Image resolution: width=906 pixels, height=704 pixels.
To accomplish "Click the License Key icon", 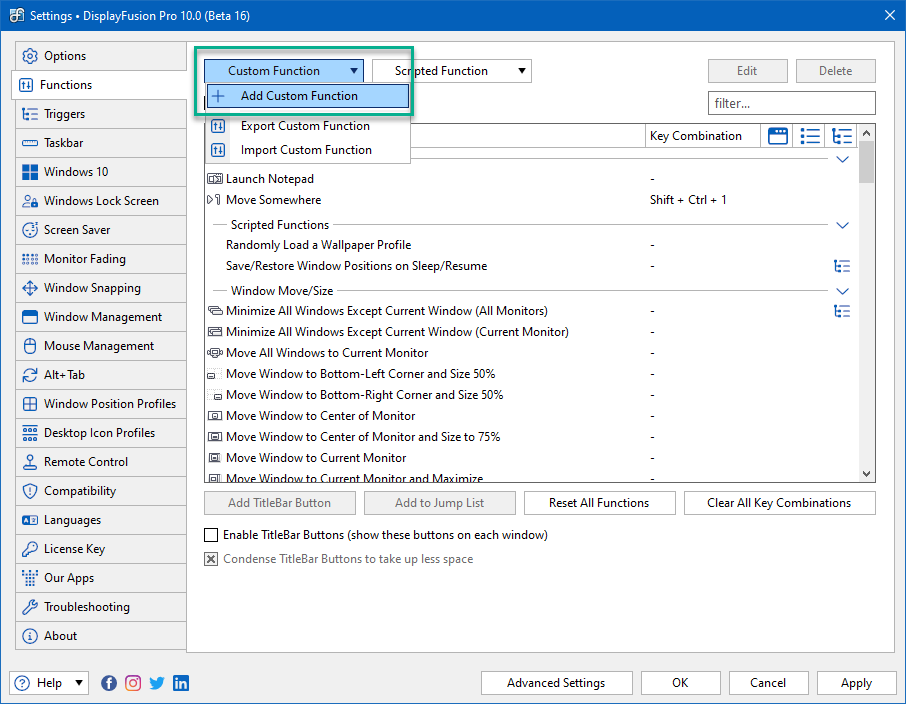I will point(29,549).
